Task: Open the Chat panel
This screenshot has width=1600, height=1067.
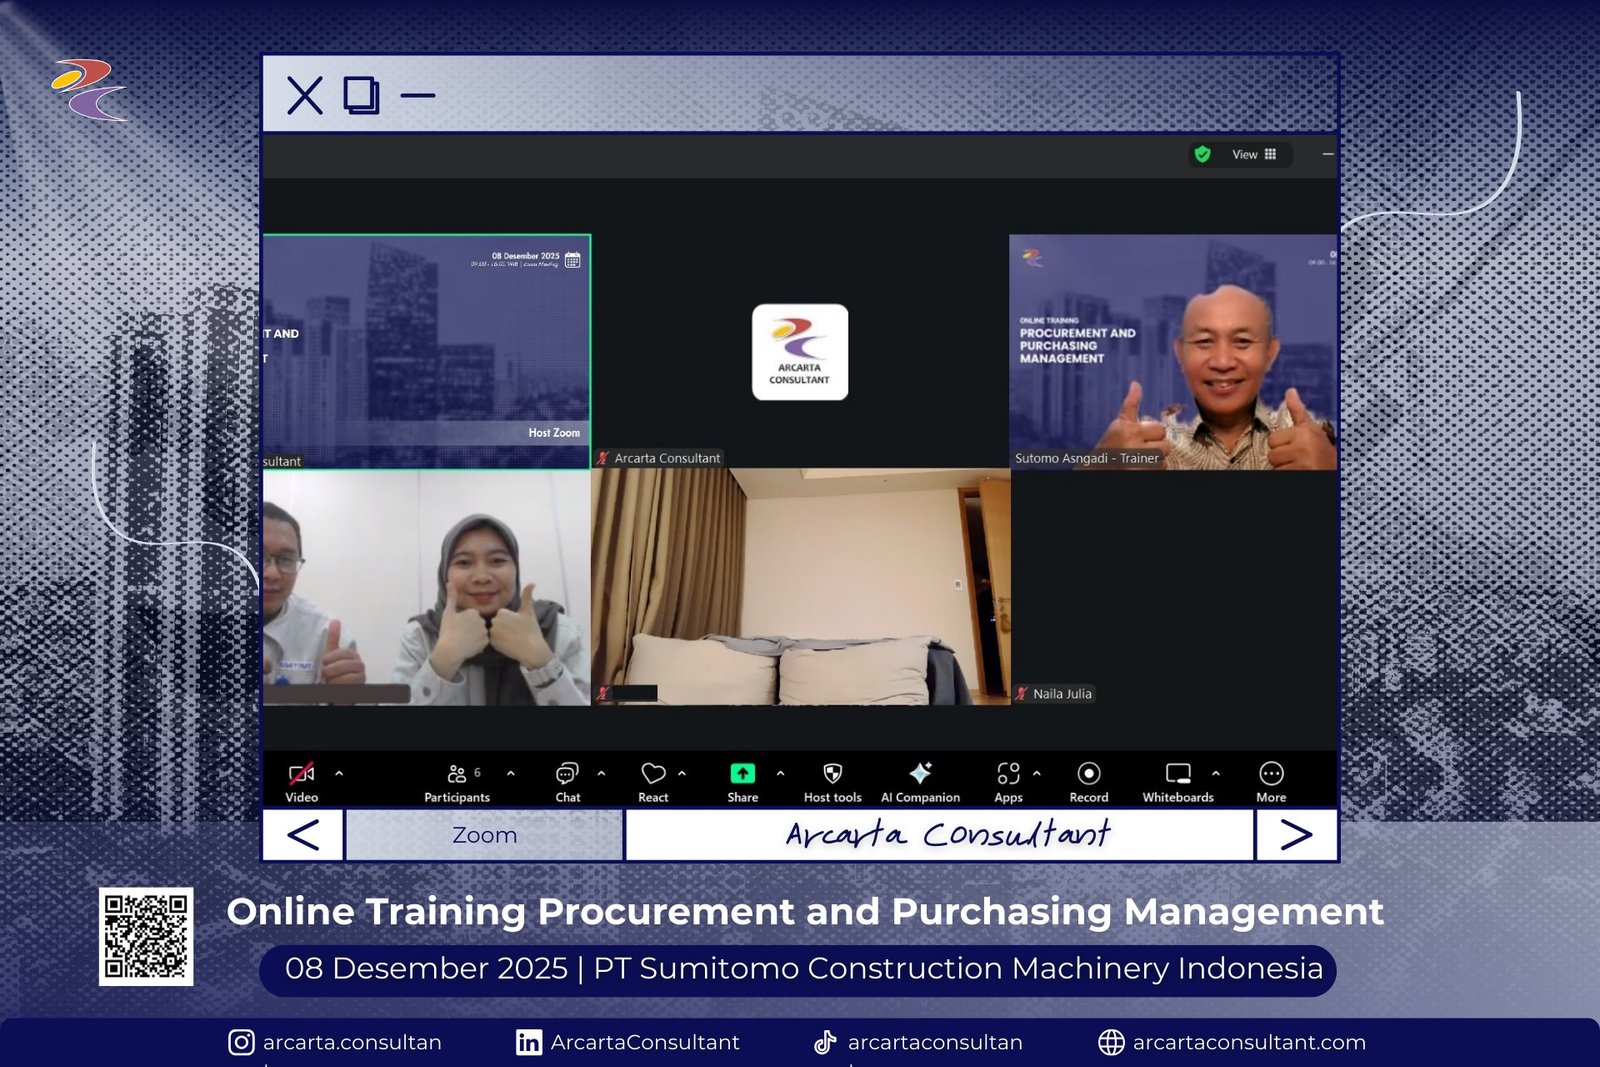Action: click(567, 775)
